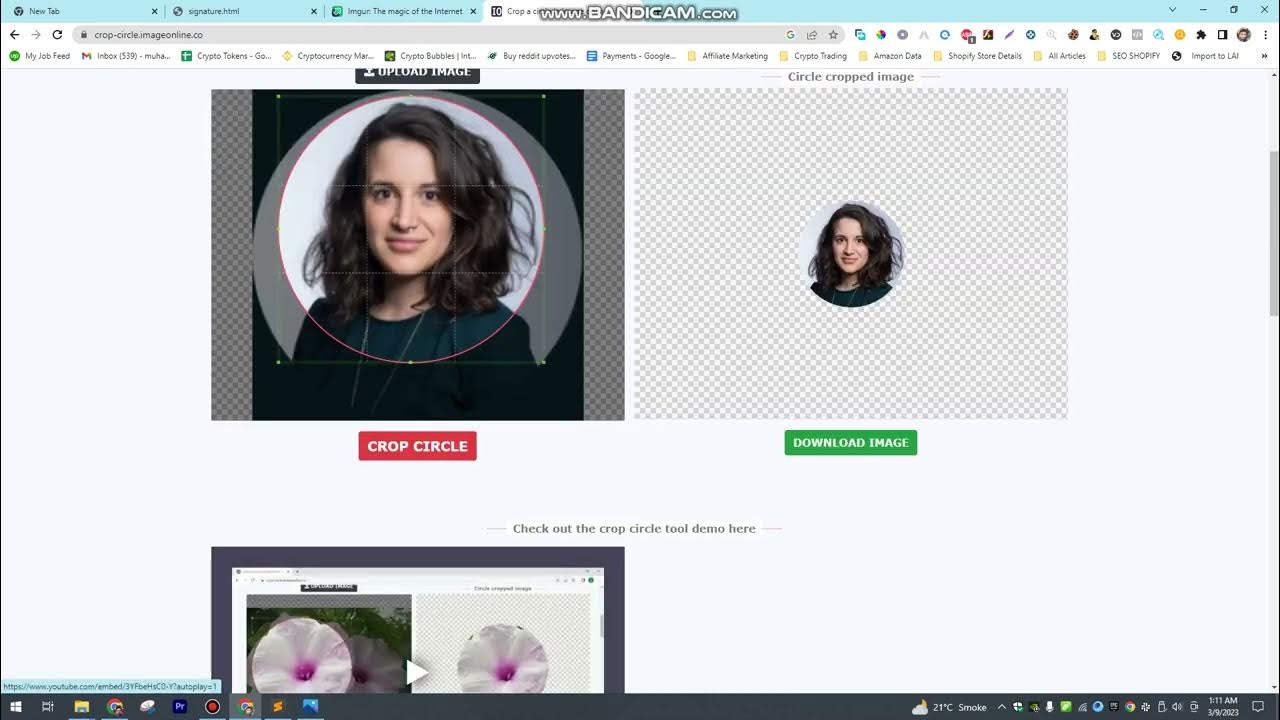The height and width of the screenshot is (720, 1280).
Task: Open Buy reddit upvotes bookmark
Action: point(532,56)
